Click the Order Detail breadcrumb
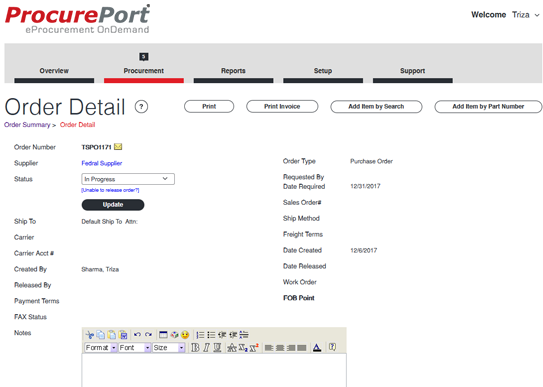 pyautogui.click(x=77, y=125)
